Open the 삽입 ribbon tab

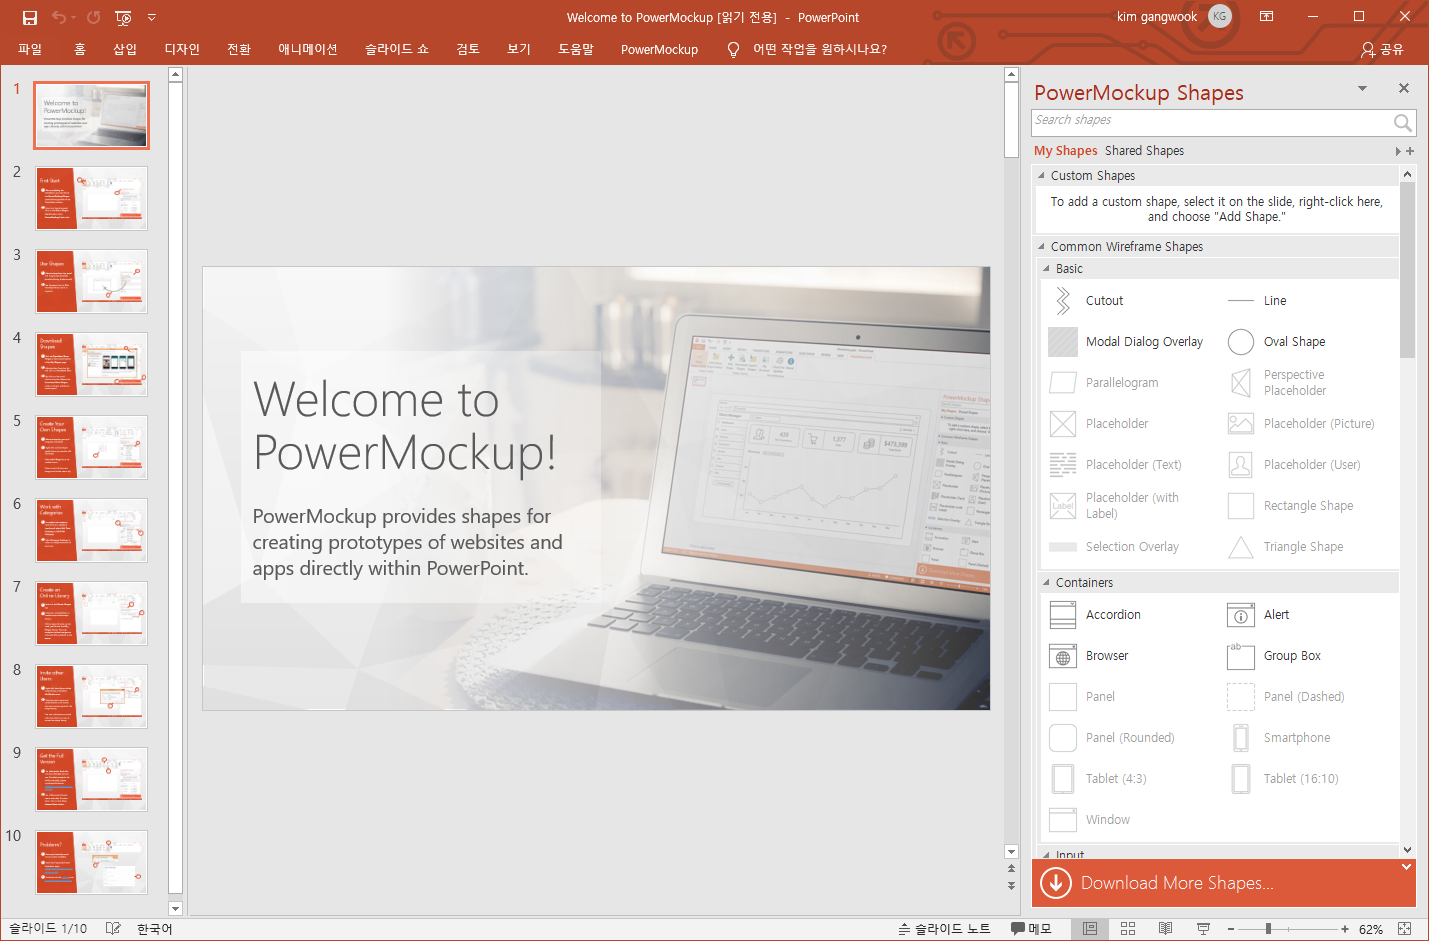125,49
